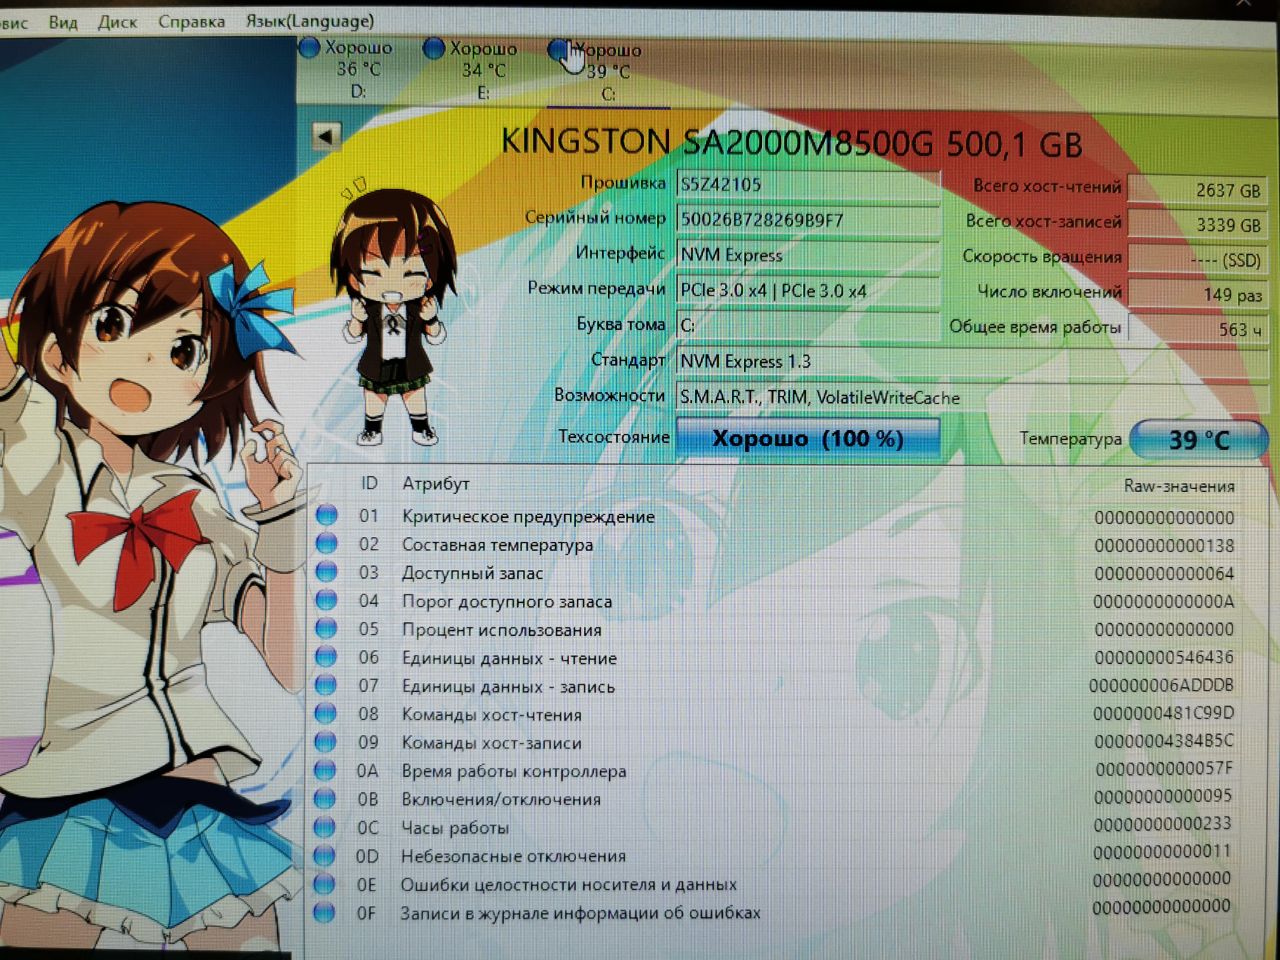Click raw value 00000000546436
1280x960 pixels.
pyautogui.click(x=1164, y=657)
